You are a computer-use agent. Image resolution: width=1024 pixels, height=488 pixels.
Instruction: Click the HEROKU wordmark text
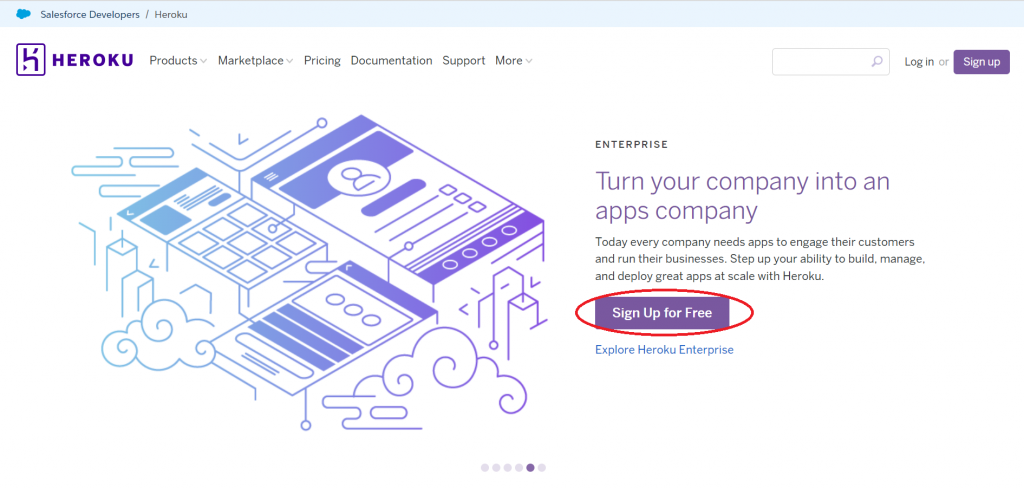pyautogui.click(x=92, y=61)
